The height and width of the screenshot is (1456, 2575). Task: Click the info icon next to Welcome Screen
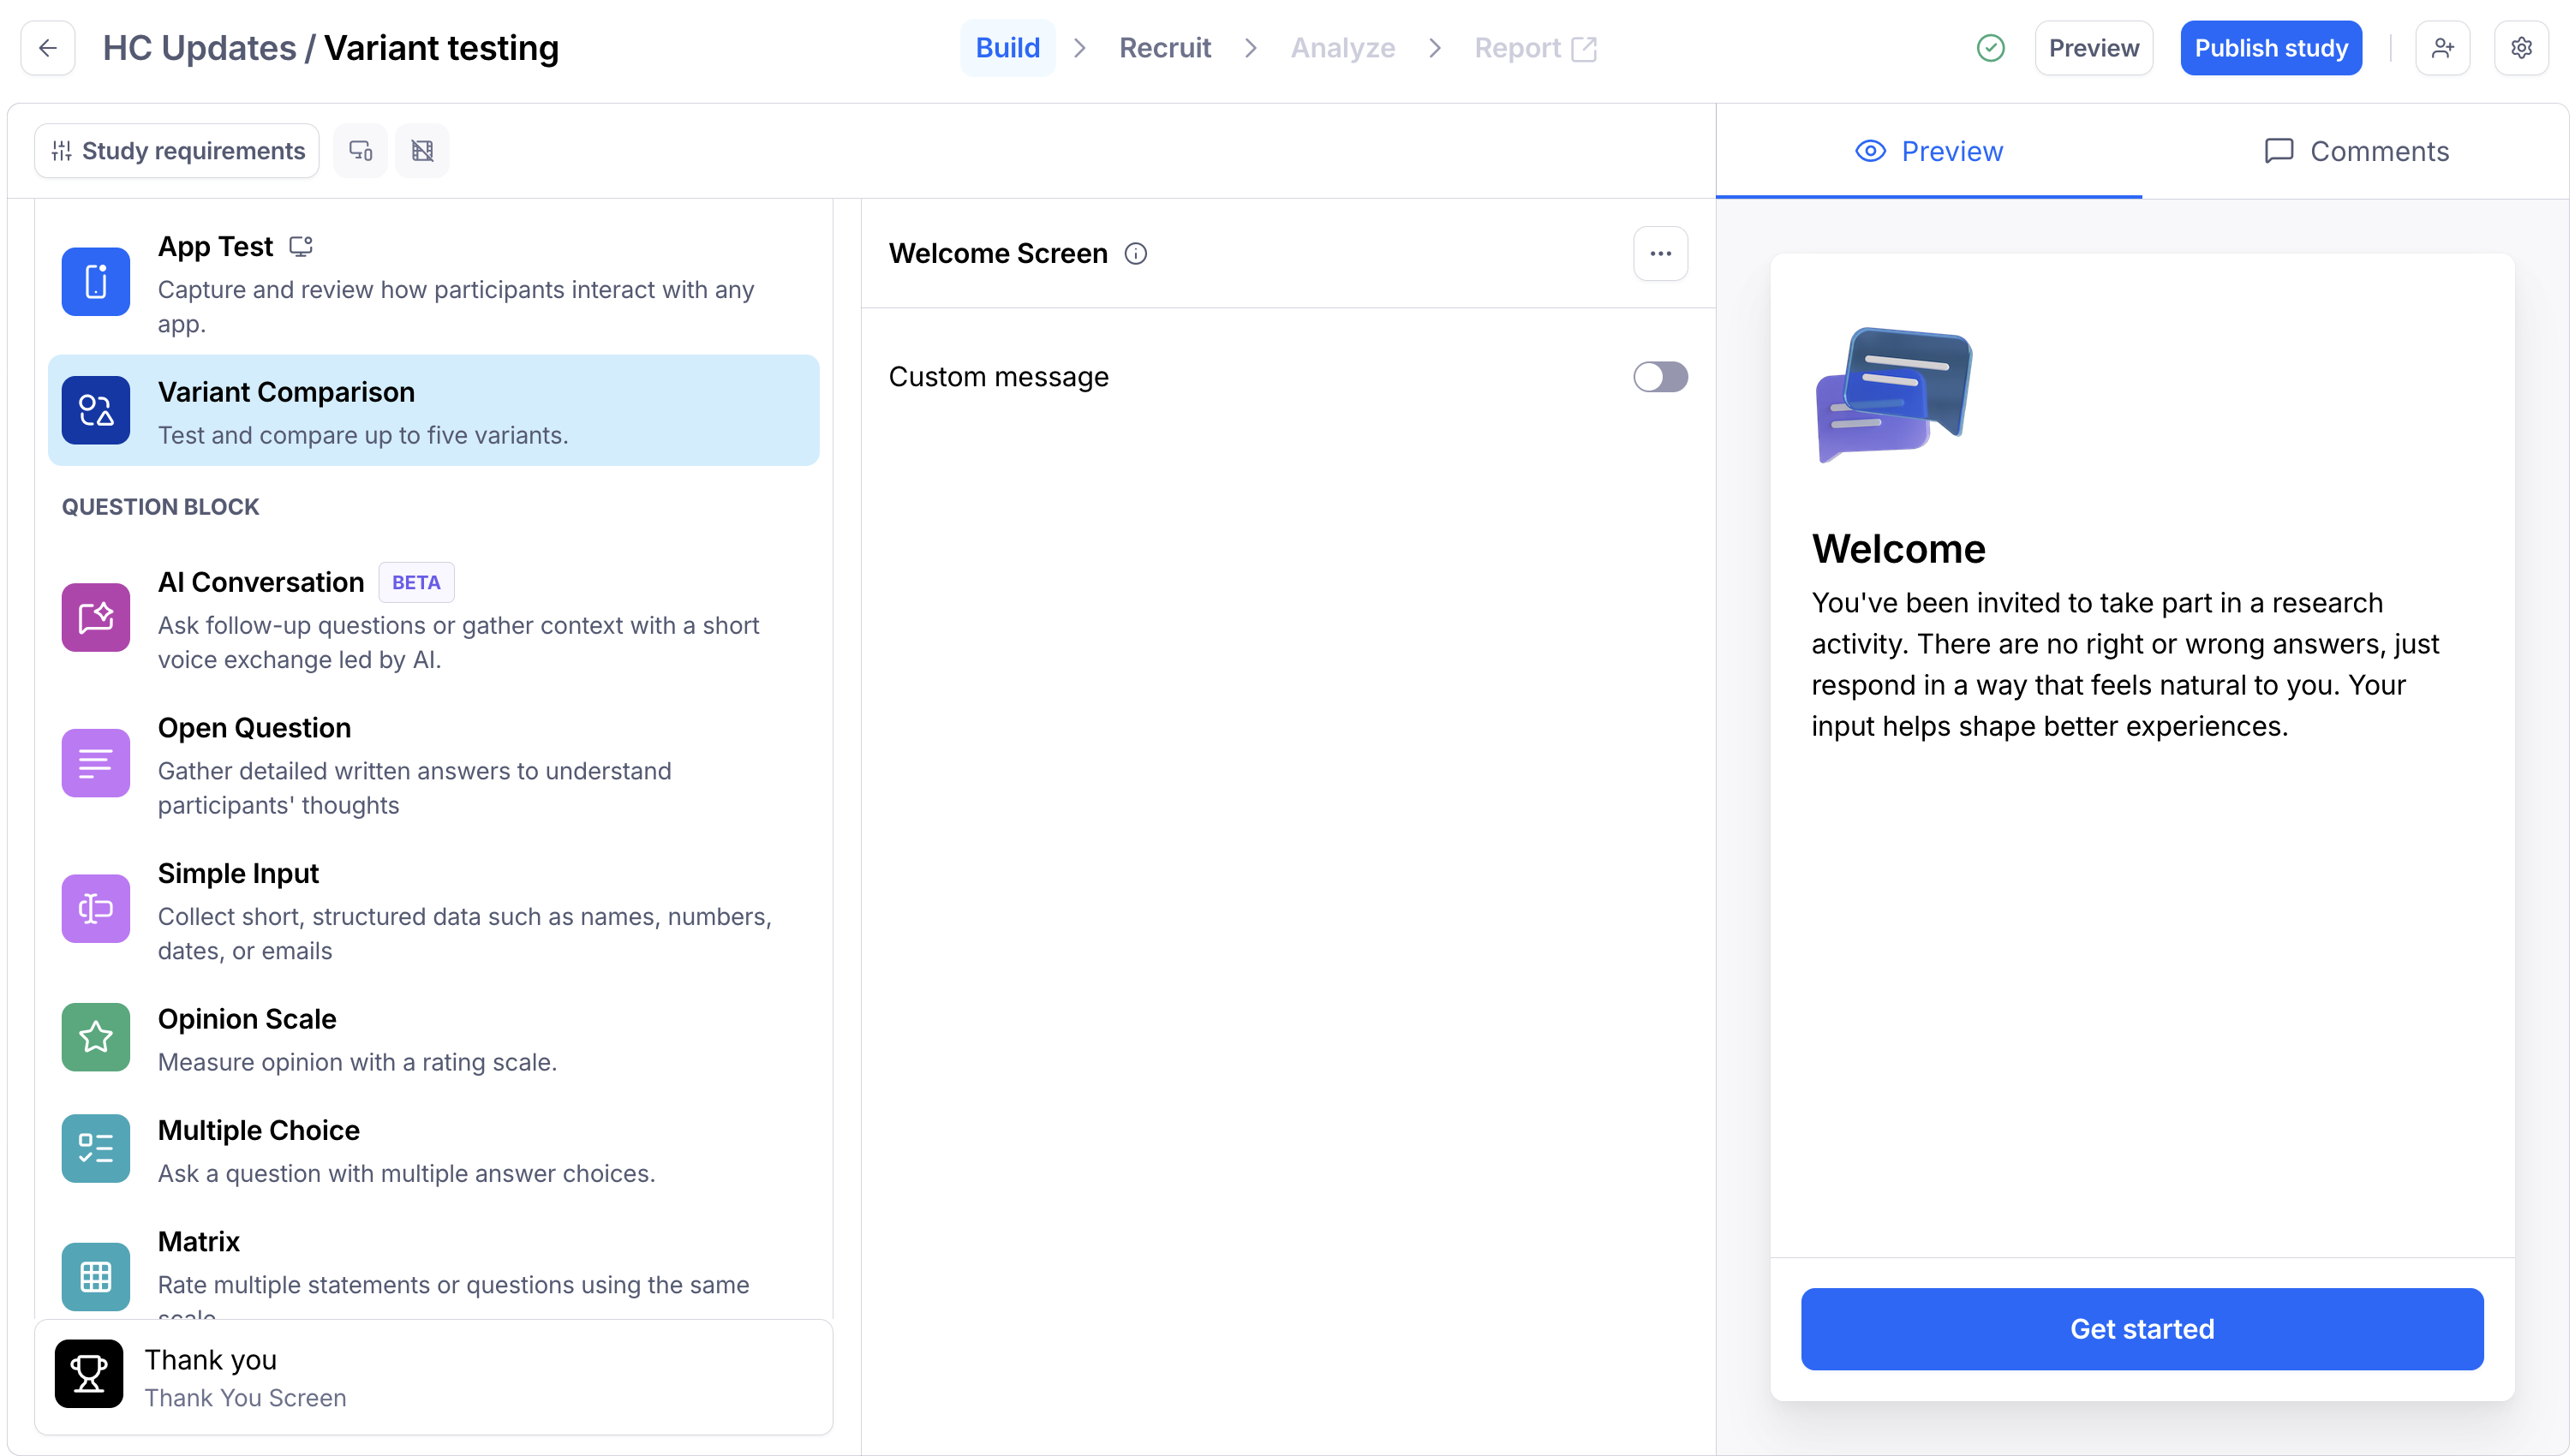click(1136, 254)
